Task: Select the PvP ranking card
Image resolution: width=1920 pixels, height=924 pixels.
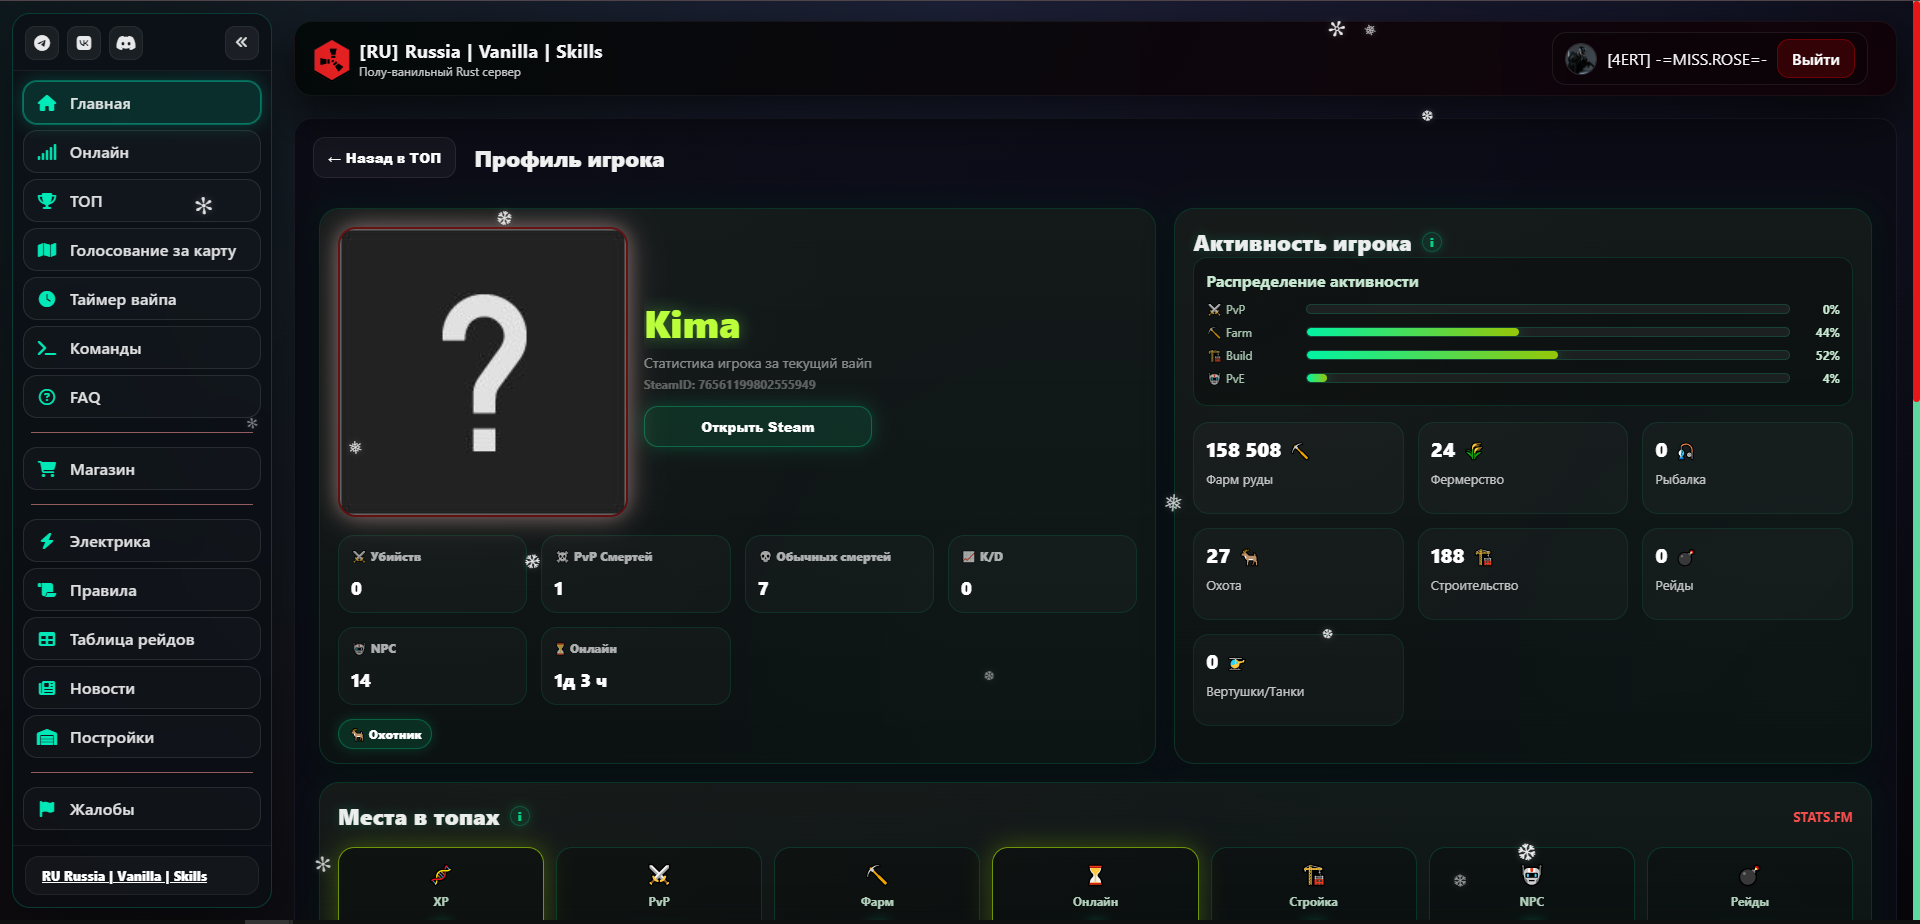Action: click(659, 884)
